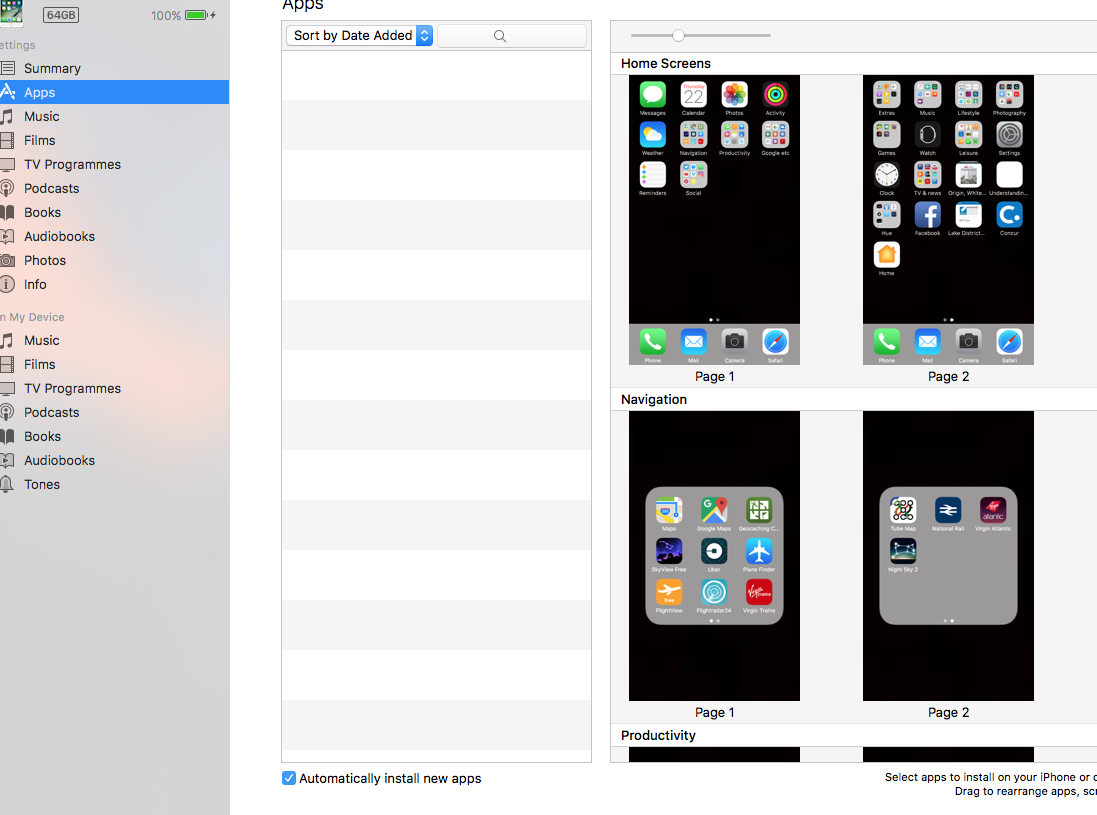Open the Sort by Date Added dropdown

360,36
